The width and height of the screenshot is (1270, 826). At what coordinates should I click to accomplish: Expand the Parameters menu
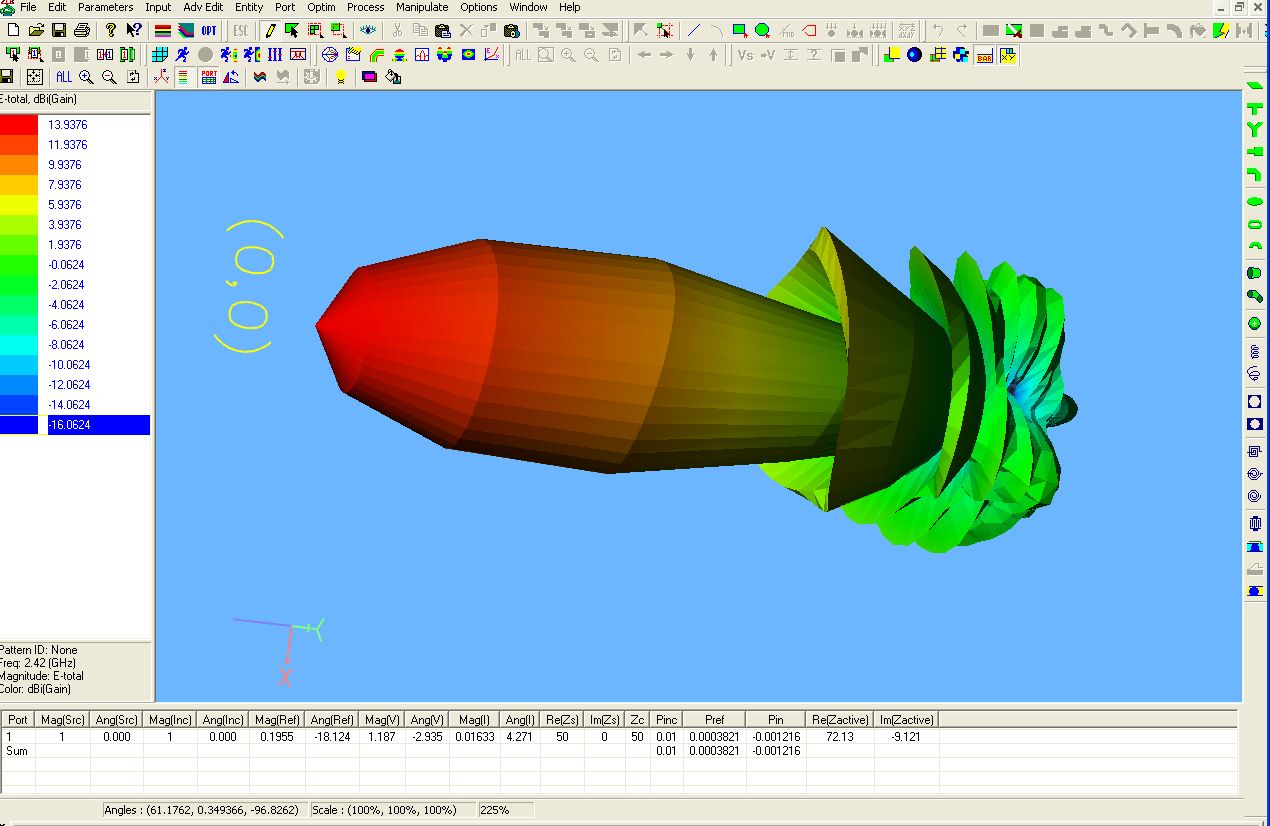[x=105, y=7]
